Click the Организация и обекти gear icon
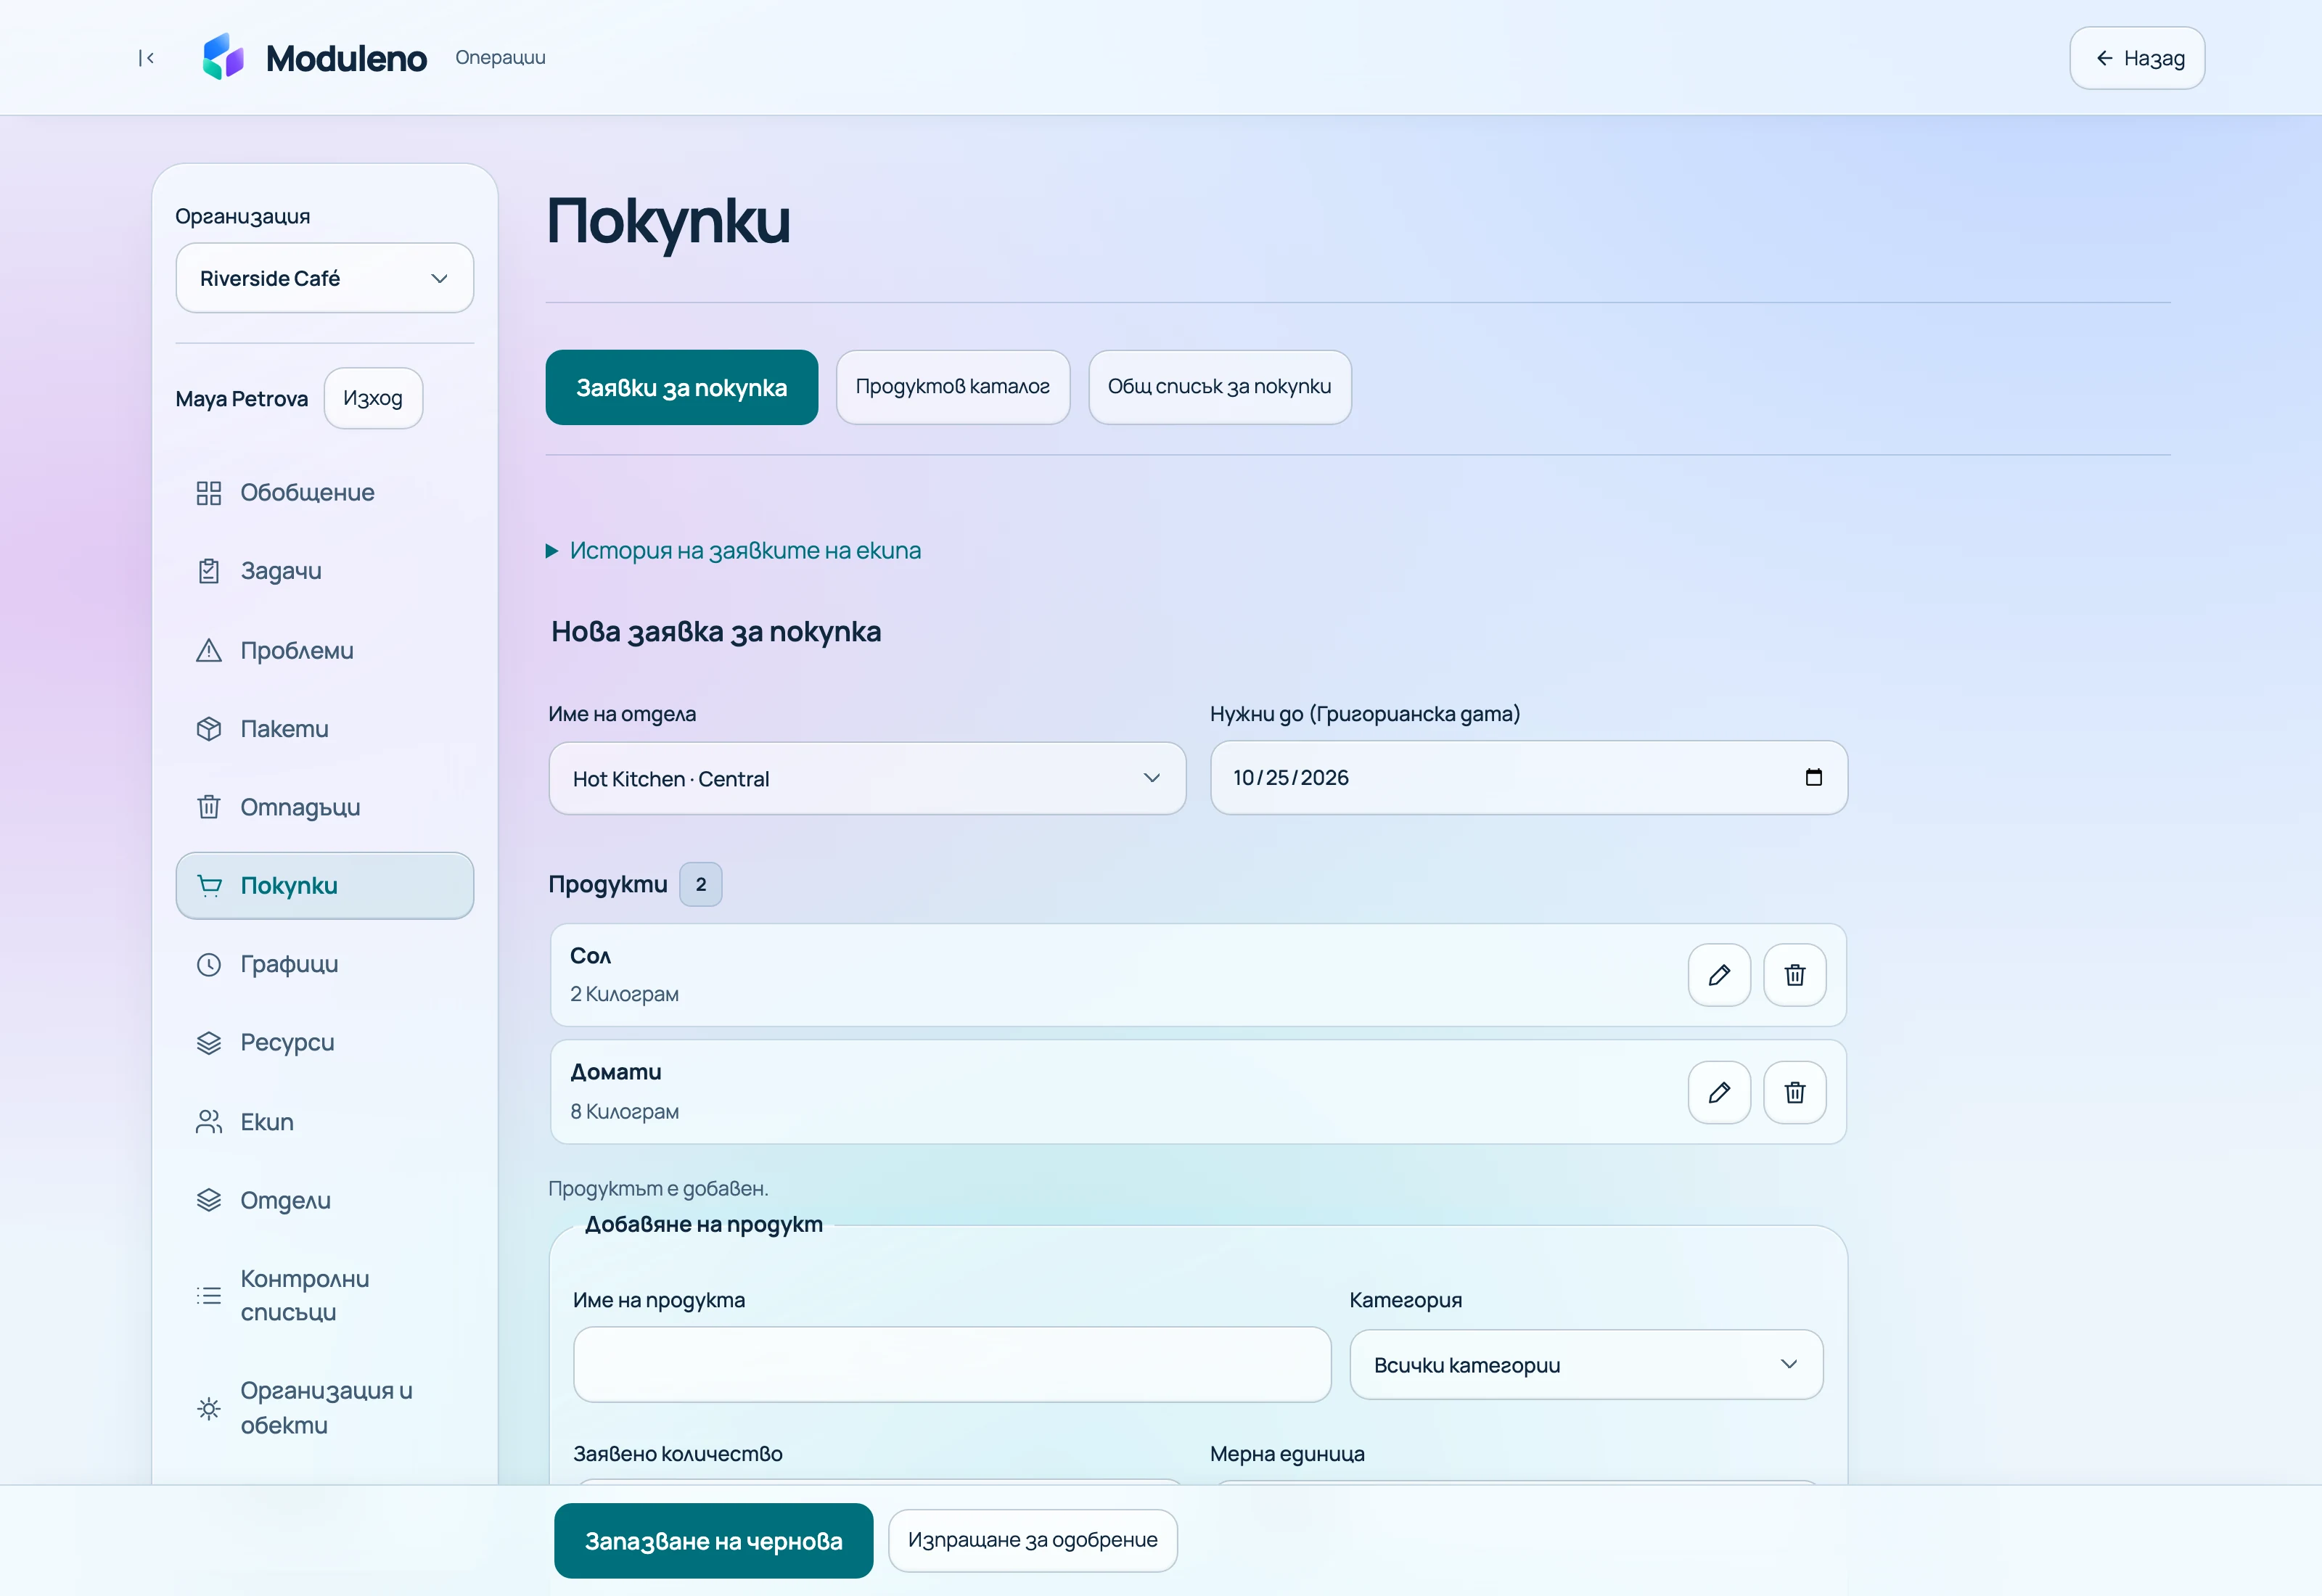 coord(208,1408)
